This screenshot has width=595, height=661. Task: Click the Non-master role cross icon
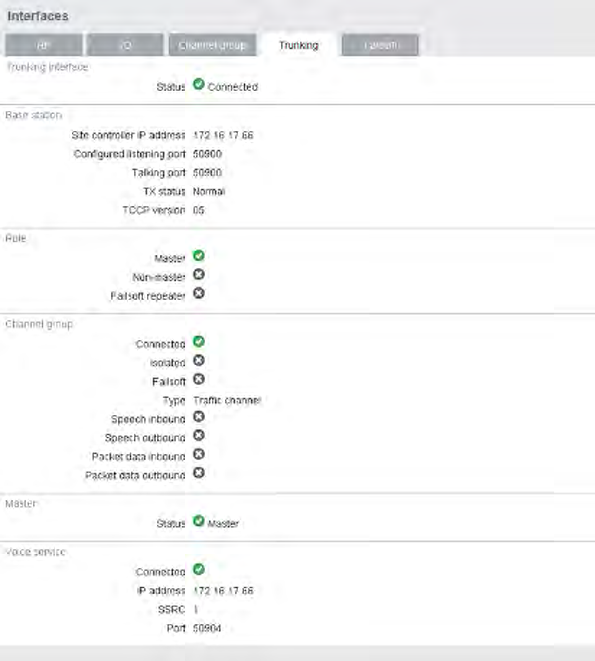[199, 275]
